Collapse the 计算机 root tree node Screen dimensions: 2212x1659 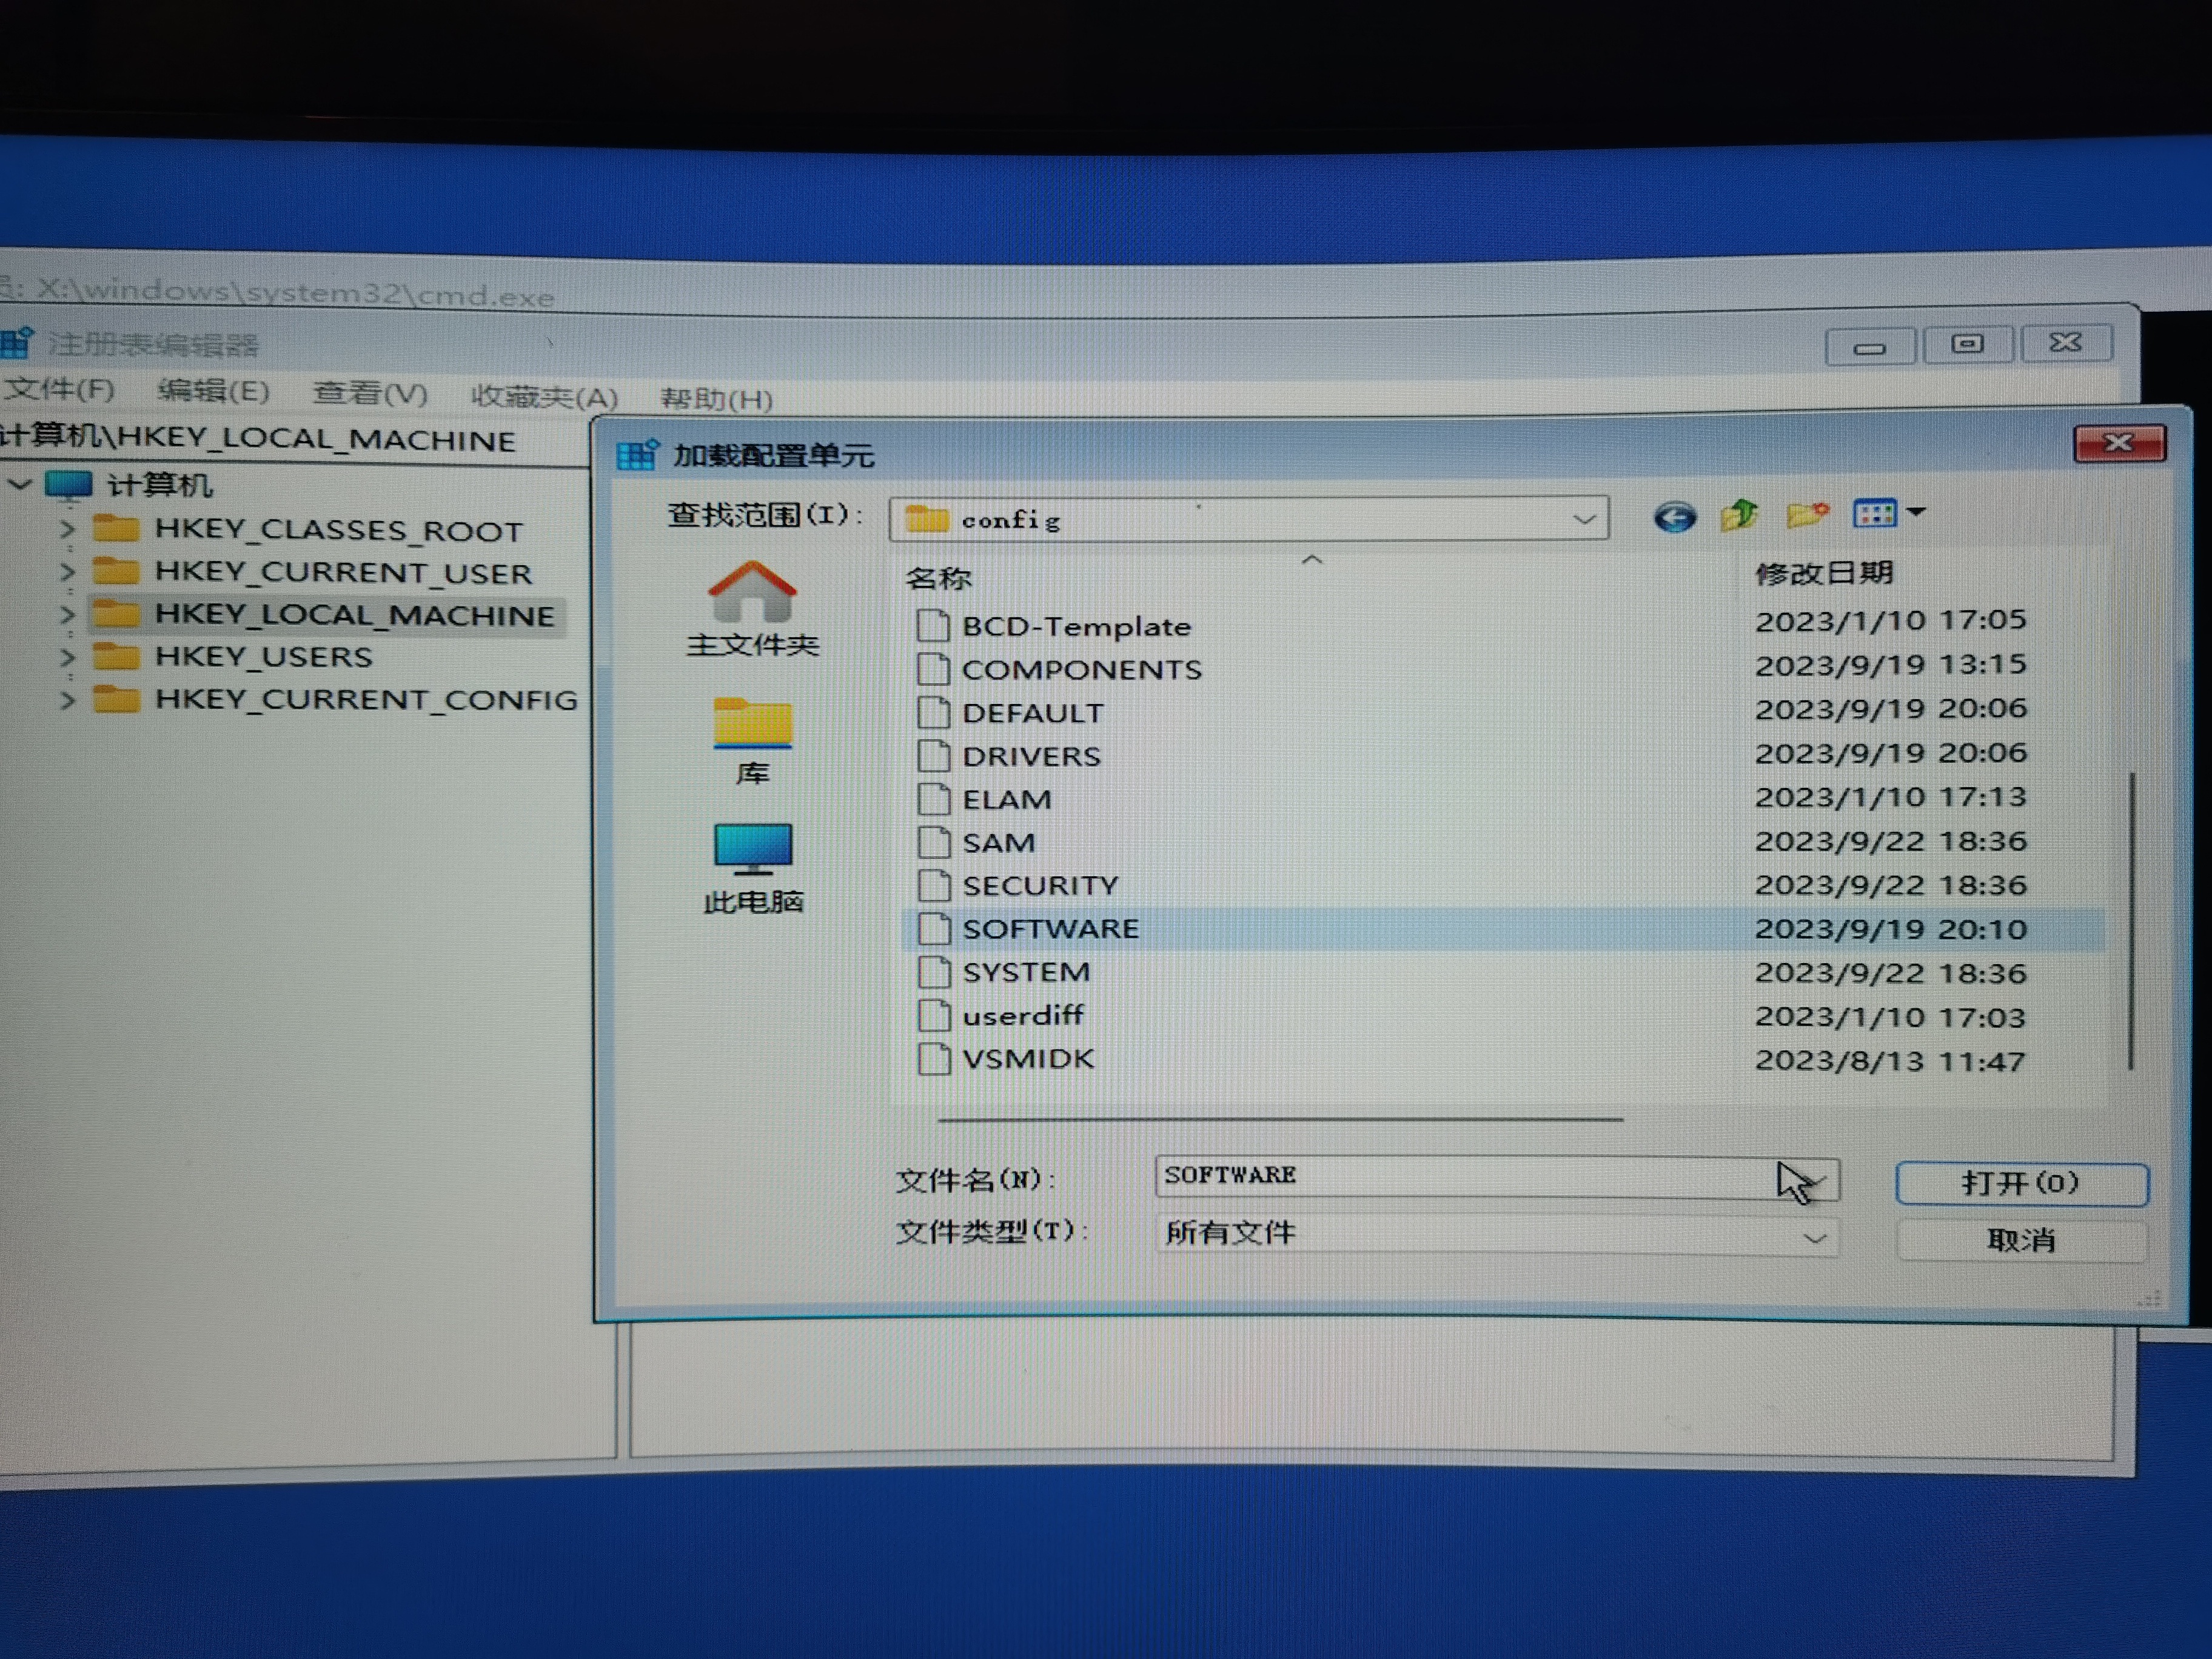20,485
